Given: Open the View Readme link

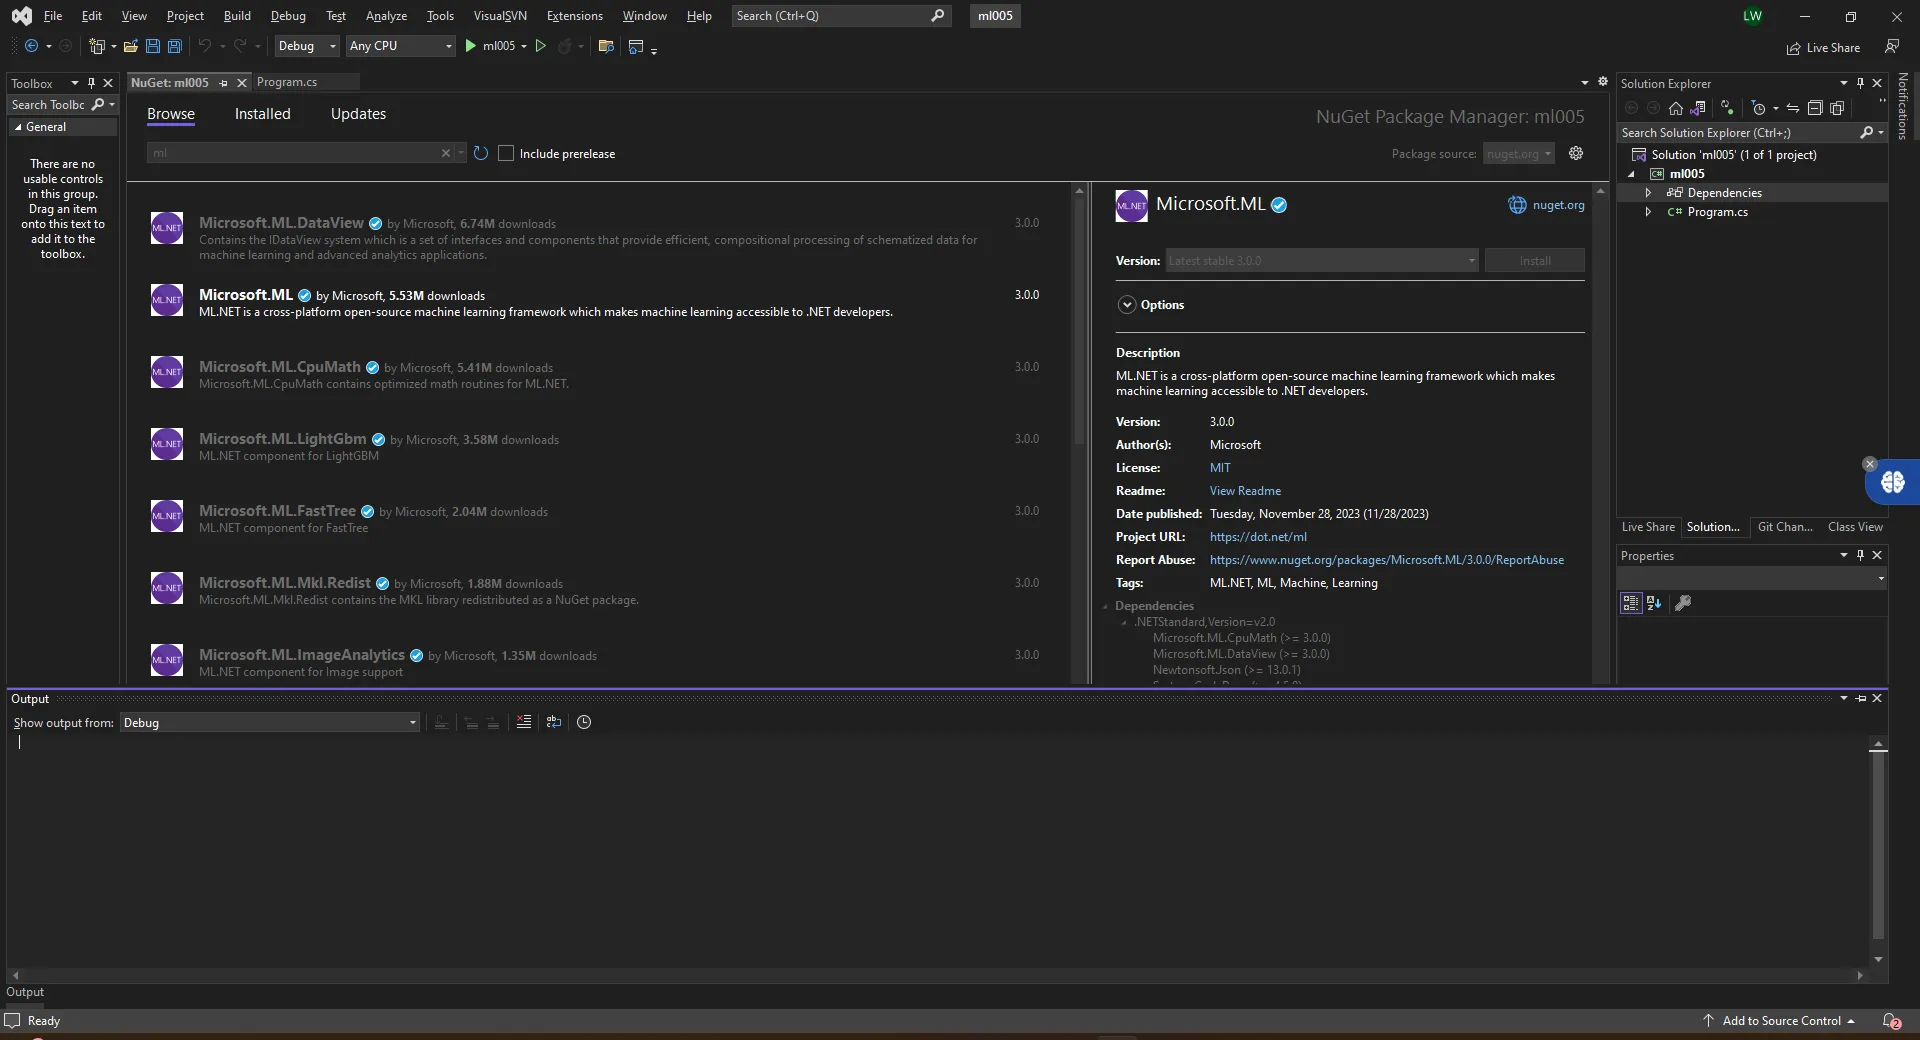Looking at the screenshot, I should pos(1245,491).
